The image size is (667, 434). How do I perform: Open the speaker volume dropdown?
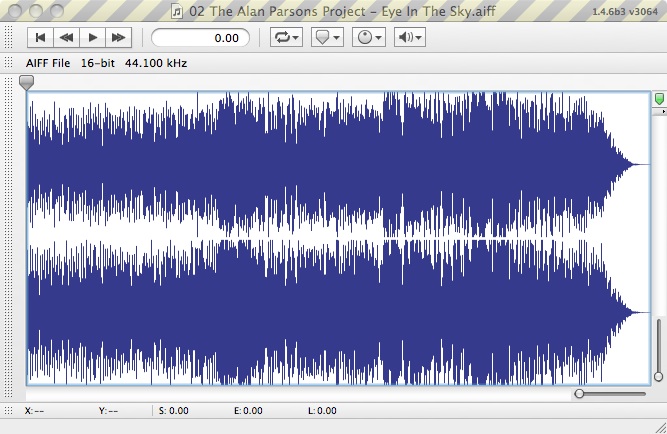tap(410, 37)
